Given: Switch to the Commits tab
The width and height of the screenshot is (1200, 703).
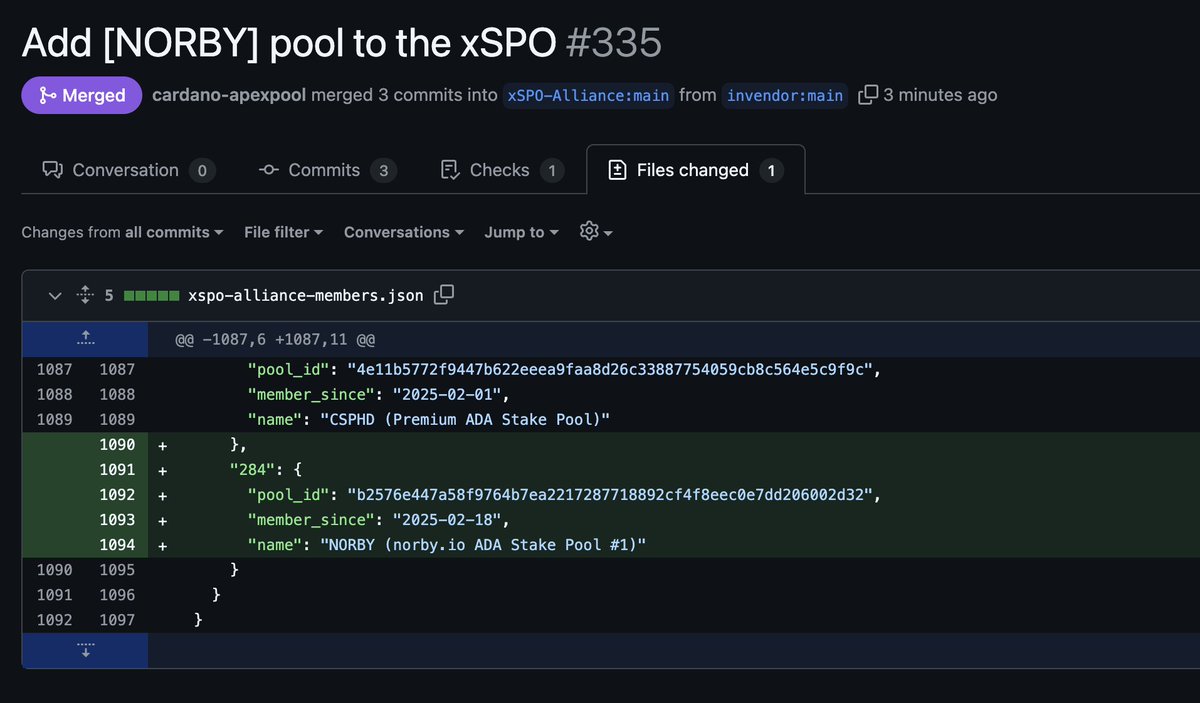Looking at the screenshot, I should (x=327, y=170).
